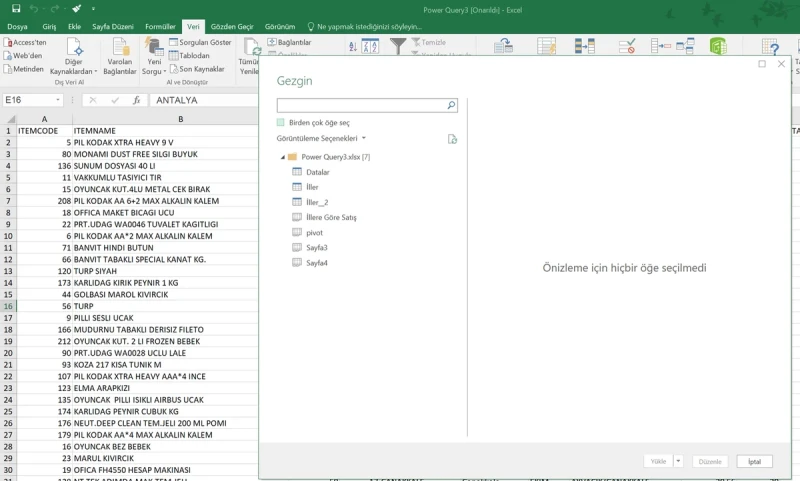800x481 pixels.
Task: Import data with Metinden
Action: [24, 69]
